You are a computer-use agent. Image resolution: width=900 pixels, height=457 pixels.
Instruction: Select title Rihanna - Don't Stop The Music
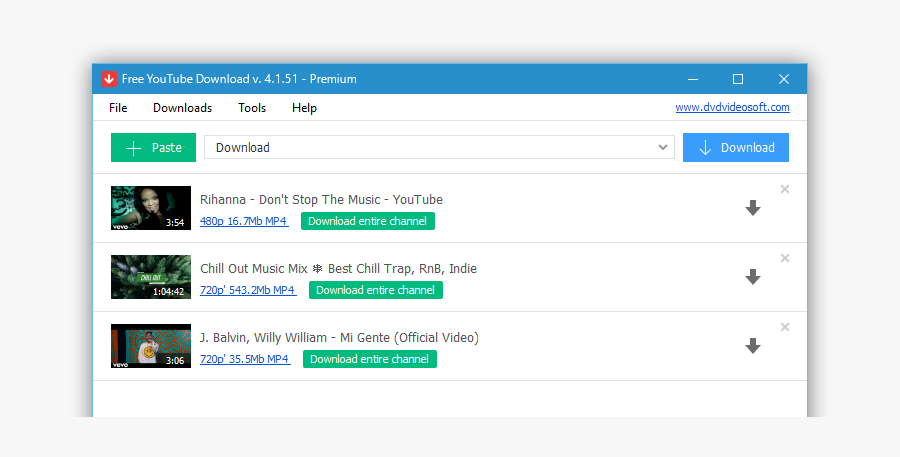[321, 200]
